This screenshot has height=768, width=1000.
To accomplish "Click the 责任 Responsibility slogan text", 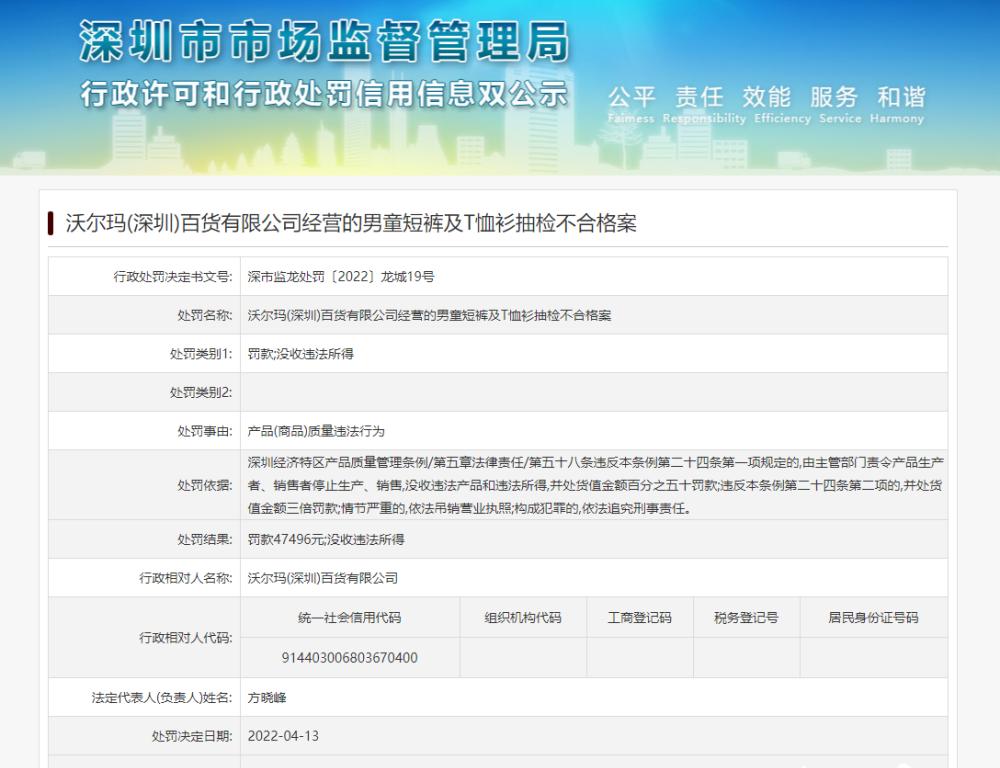I will pyautogui.click(x=704, y=104).
